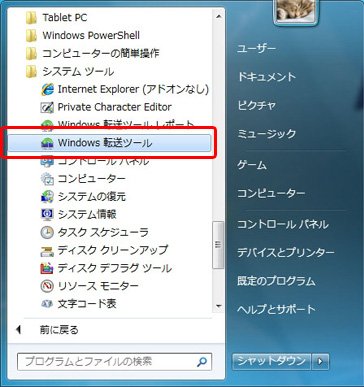
Task: Open コントロール パネル in the right pane
Action: 283,224
